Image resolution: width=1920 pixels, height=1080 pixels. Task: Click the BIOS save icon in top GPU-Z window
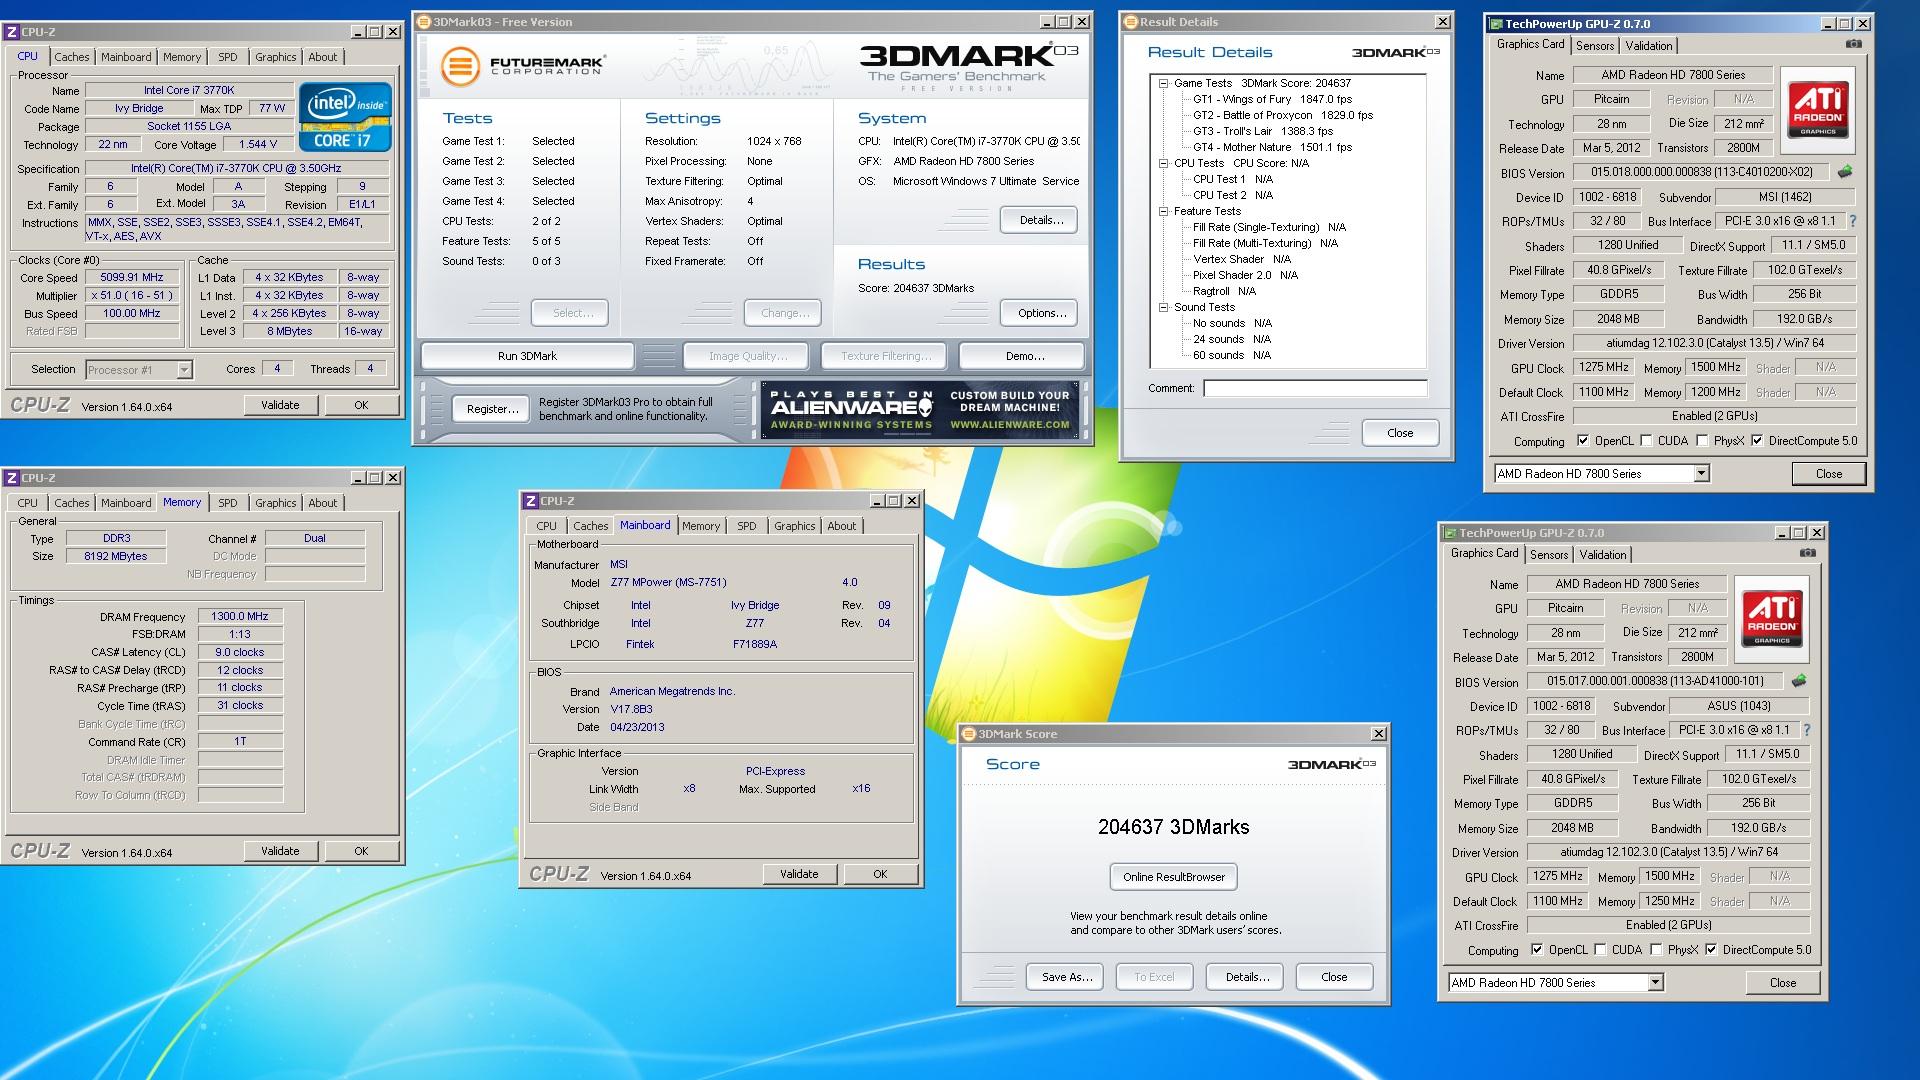coord(1845,172)
